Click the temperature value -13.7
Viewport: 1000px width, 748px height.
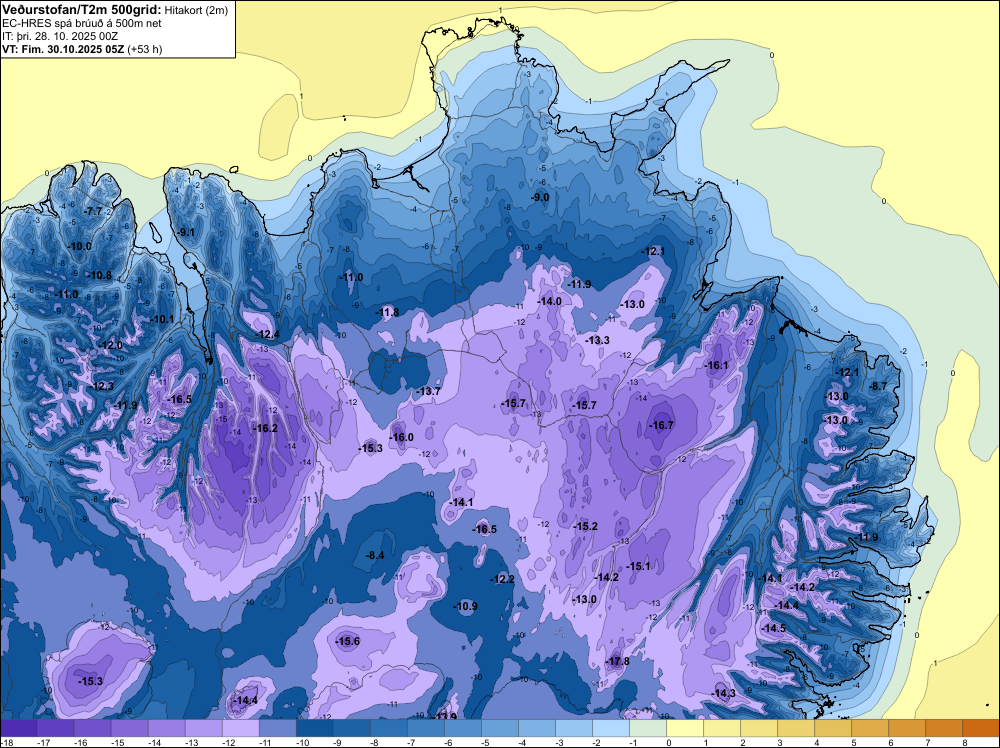coord(428,392)
